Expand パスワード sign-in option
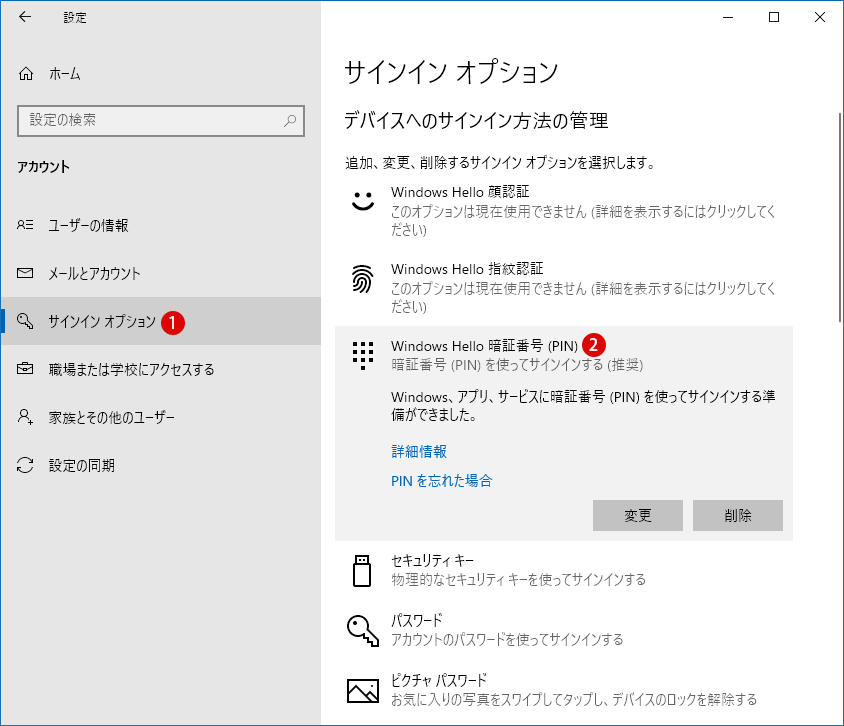The height and width of the screenshot is (726, 844). [564, 630]
